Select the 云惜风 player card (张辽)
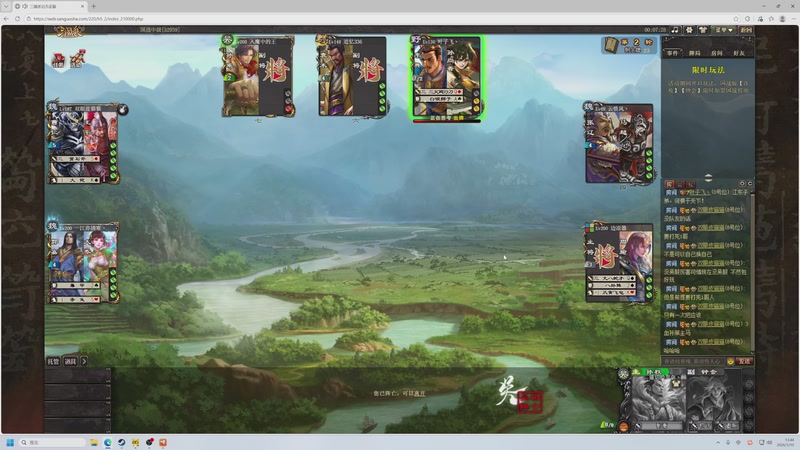800x450 pixels. (619, 143)
